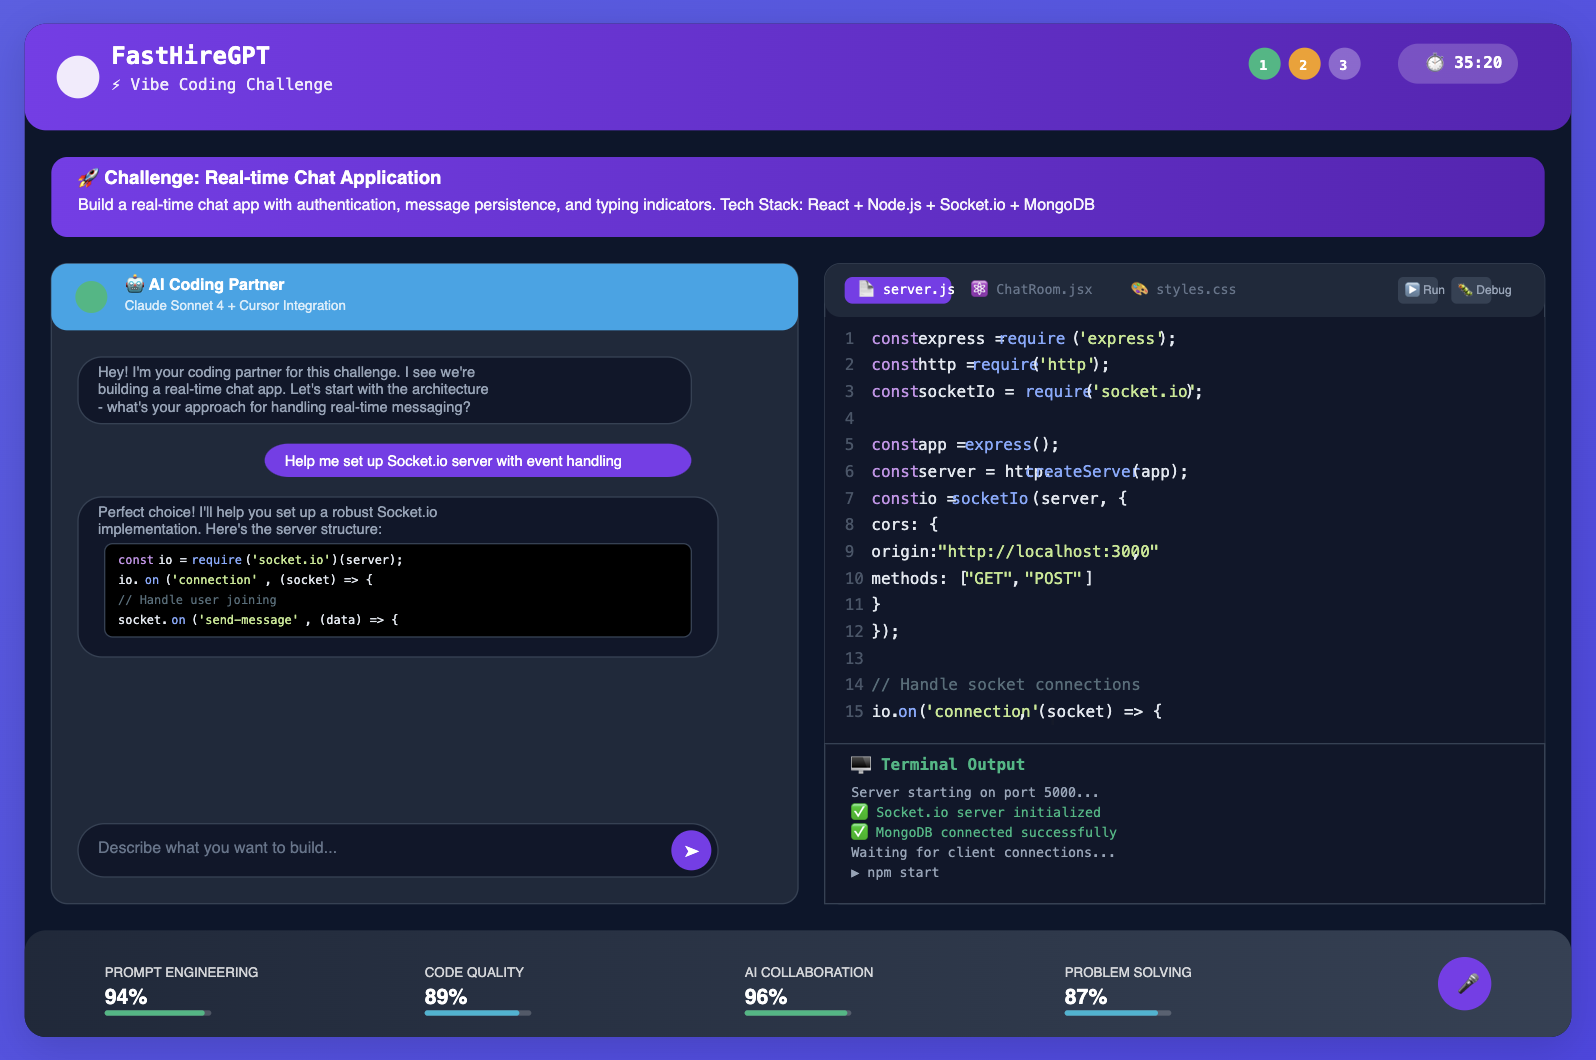This screenshot has width=1596, height=1060.
Task: Click the rocket icon in challenge banner
Action: pos(88,178)
